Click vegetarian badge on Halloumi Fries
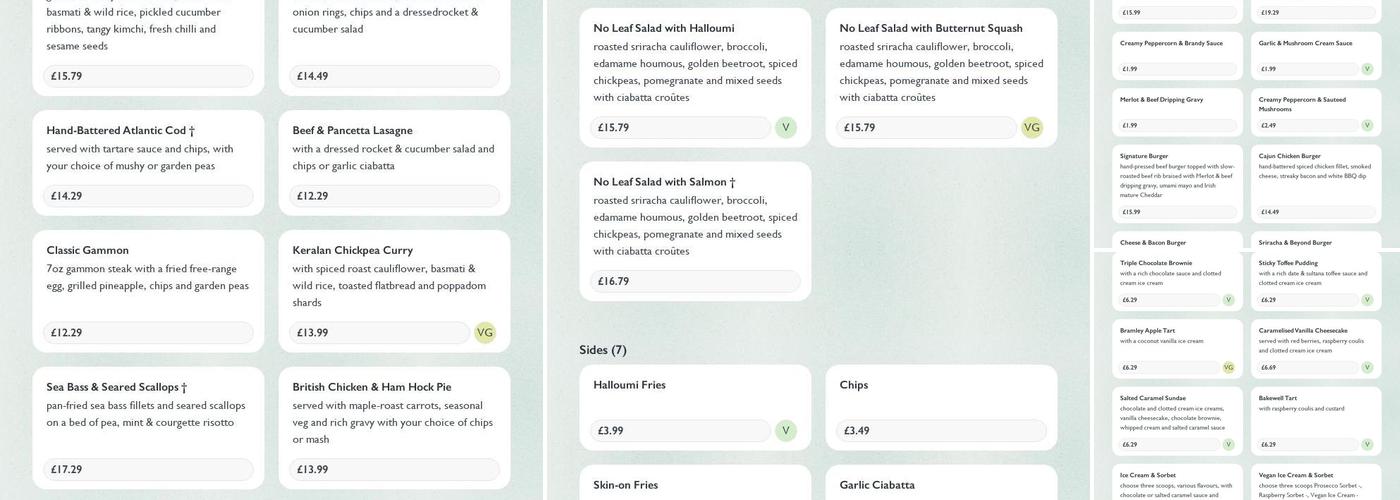The image size is (1400, 500). pyautogui.click(x=785, y=431)
